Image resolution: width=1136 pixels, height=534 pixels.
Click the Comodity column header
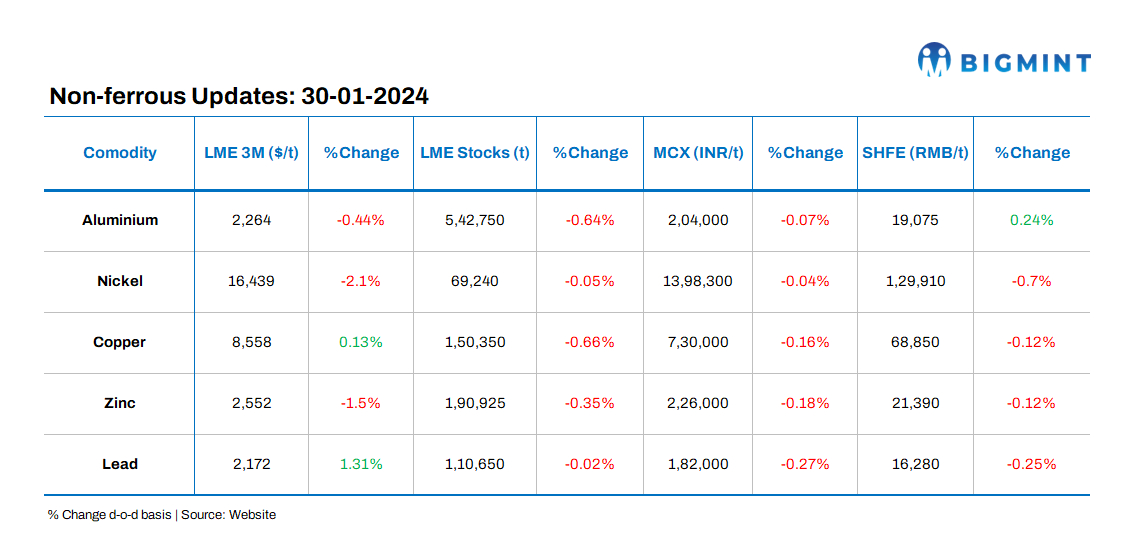120,153
